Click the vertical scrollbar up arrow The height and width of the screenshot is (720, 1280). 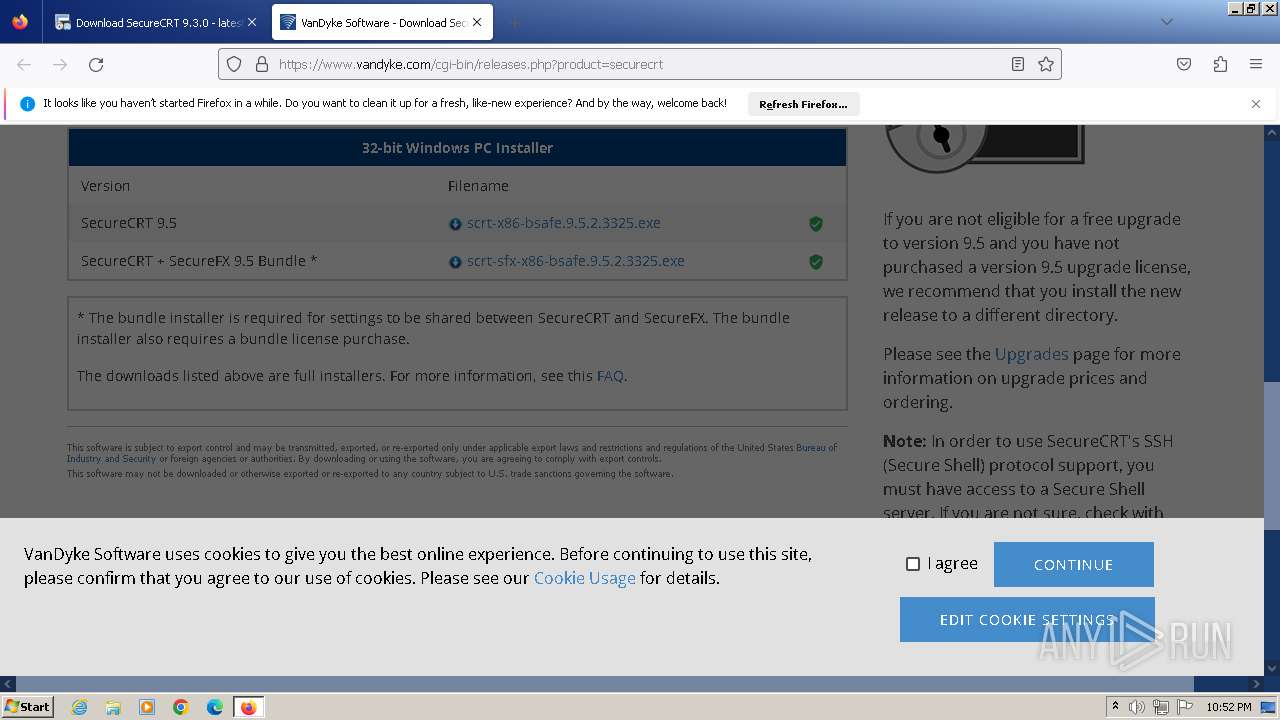pos(1272,132)
